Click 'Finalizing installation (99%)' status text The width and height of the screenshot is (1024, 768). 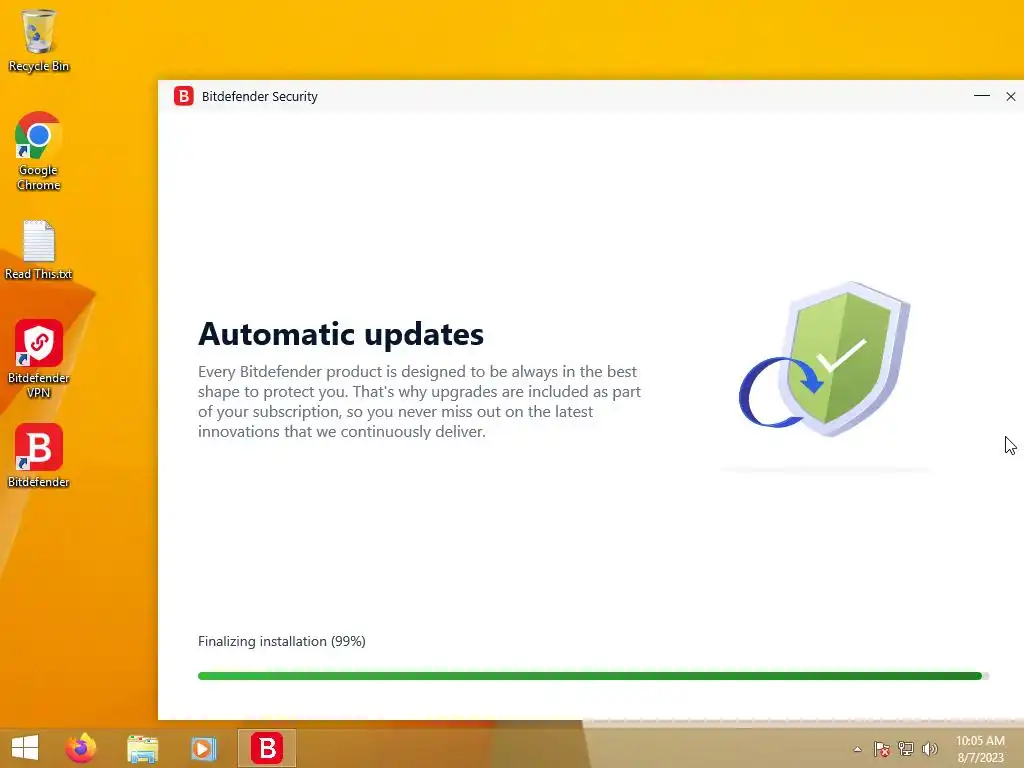(281, 641)
